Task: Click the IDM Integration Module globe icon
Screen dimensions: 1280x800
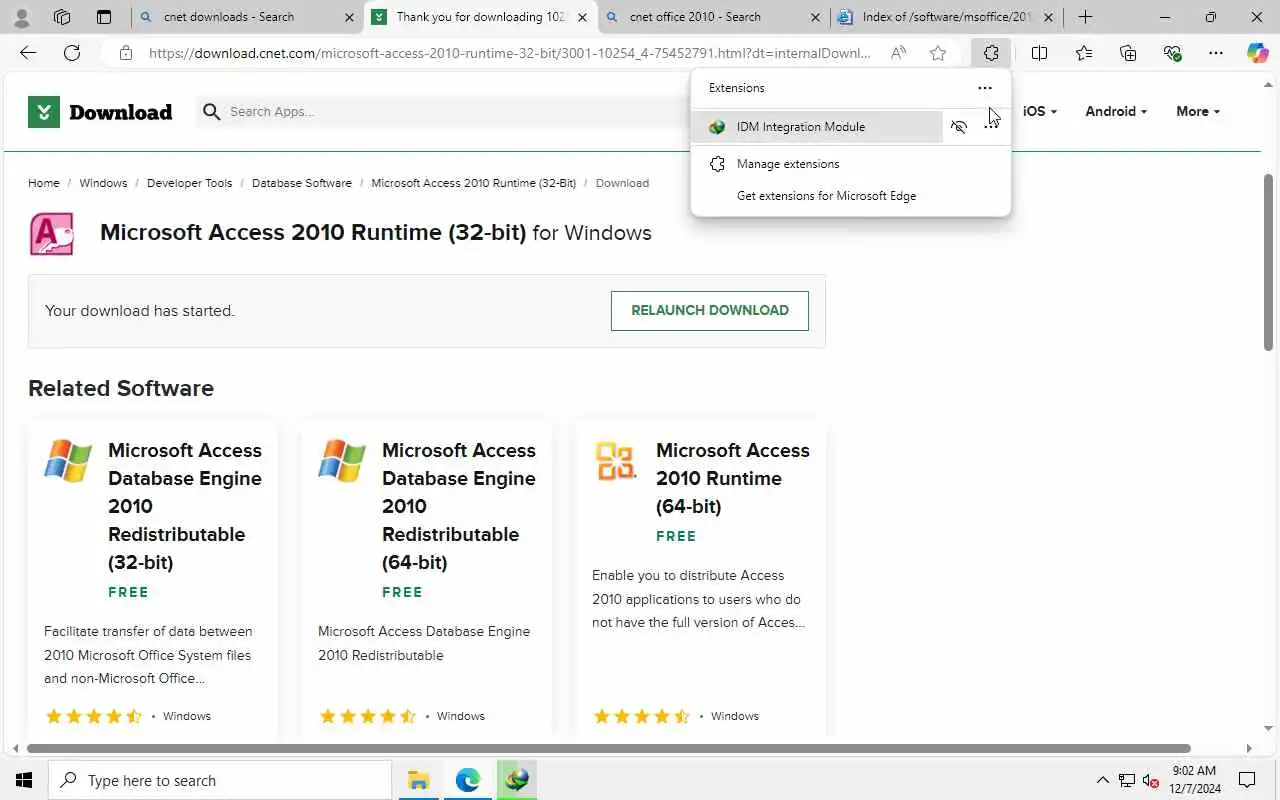Action: [717, 127]
